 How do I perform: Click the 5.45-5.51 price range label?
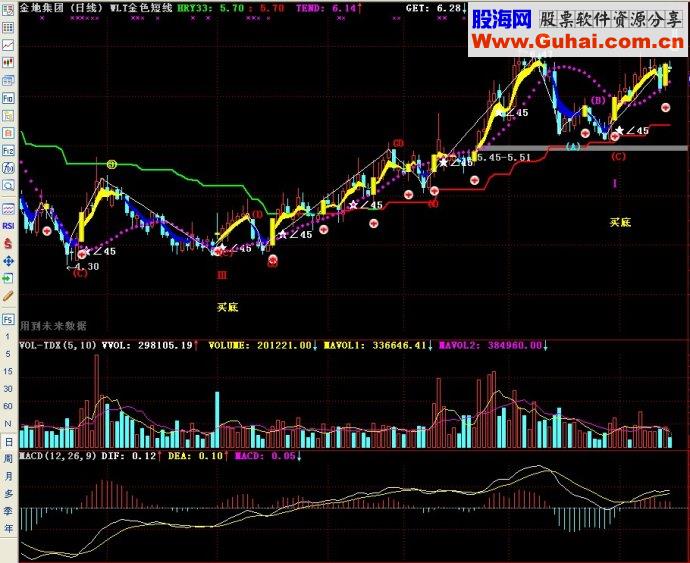pos(504,157)
